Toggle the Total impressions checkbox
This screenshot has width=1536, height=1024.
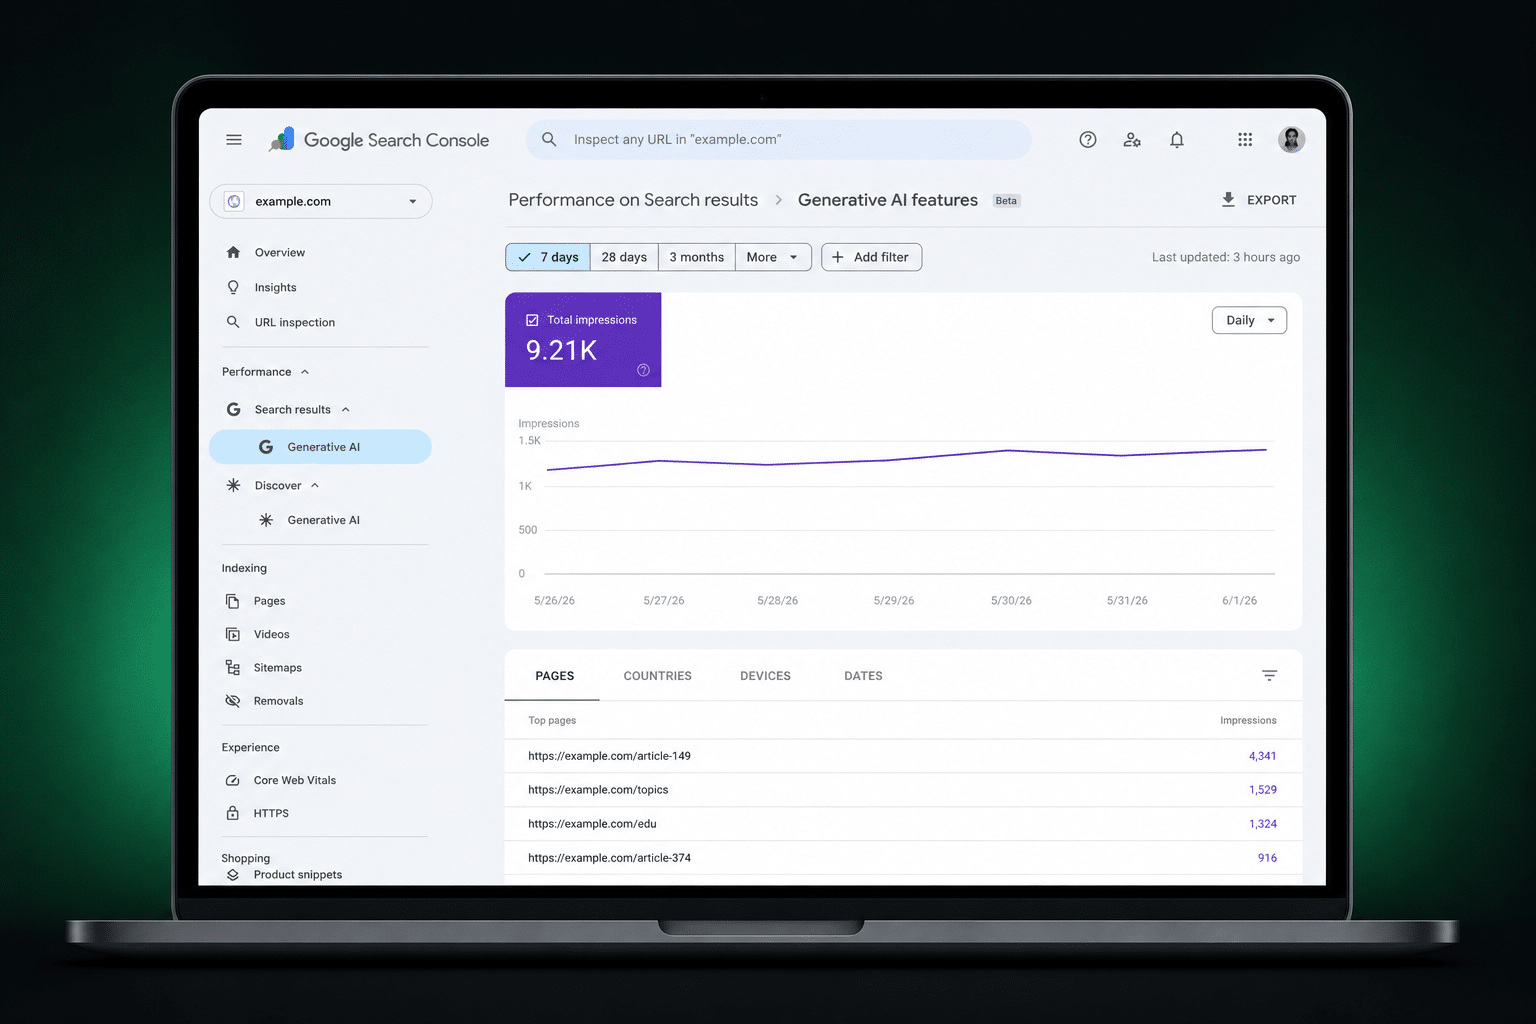(x=532, y=320)
